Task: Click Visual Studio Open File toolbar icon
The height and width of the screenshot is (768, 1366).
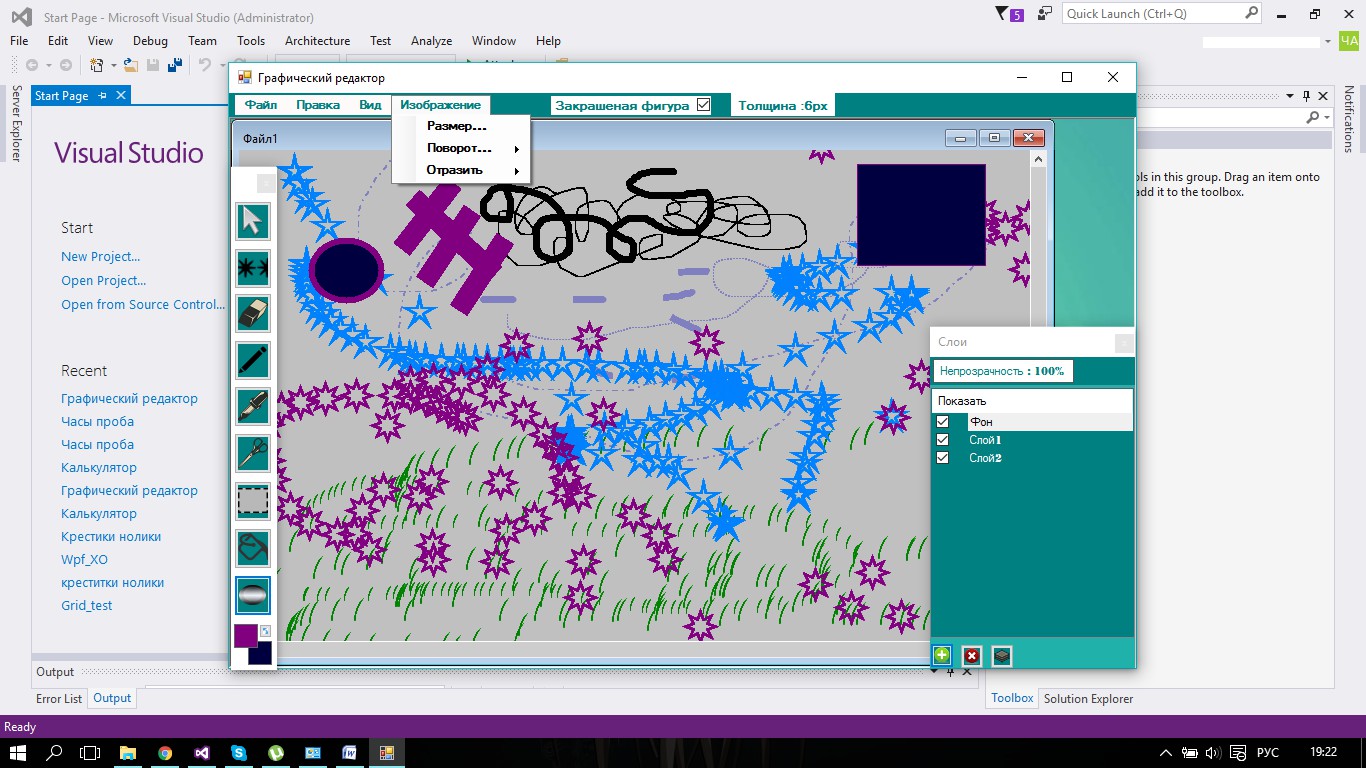Action: pos(131,65)
